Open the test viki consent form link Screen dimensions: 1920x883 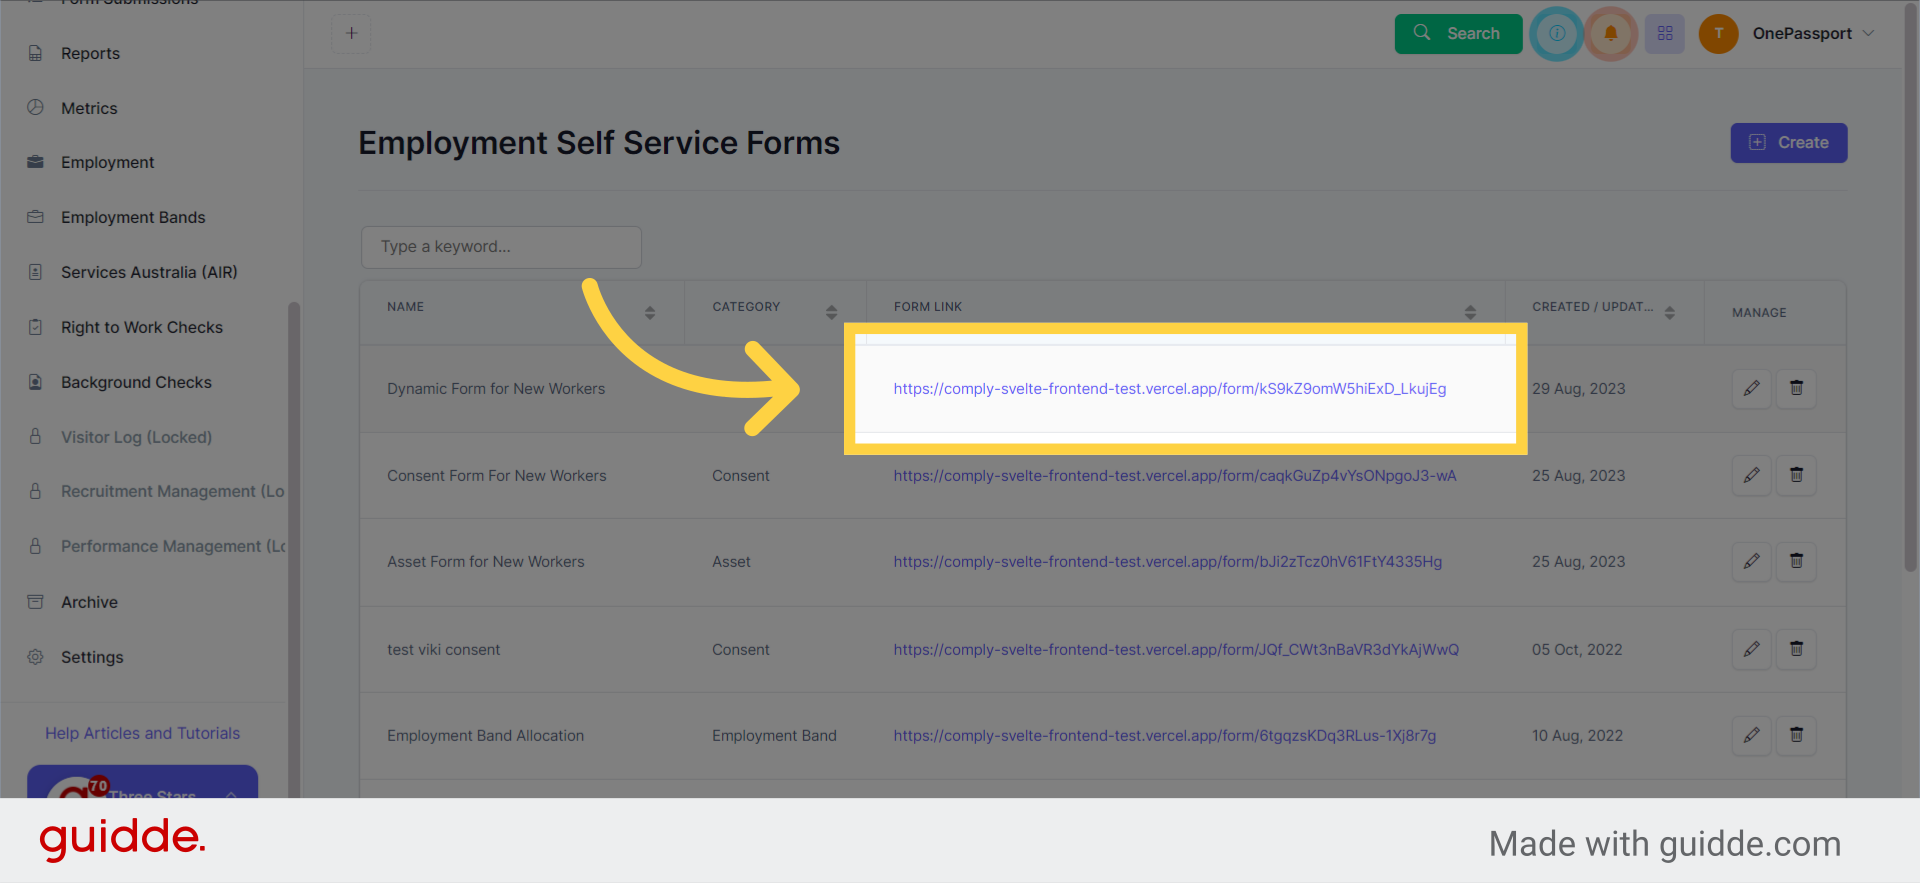point(1176,650)
